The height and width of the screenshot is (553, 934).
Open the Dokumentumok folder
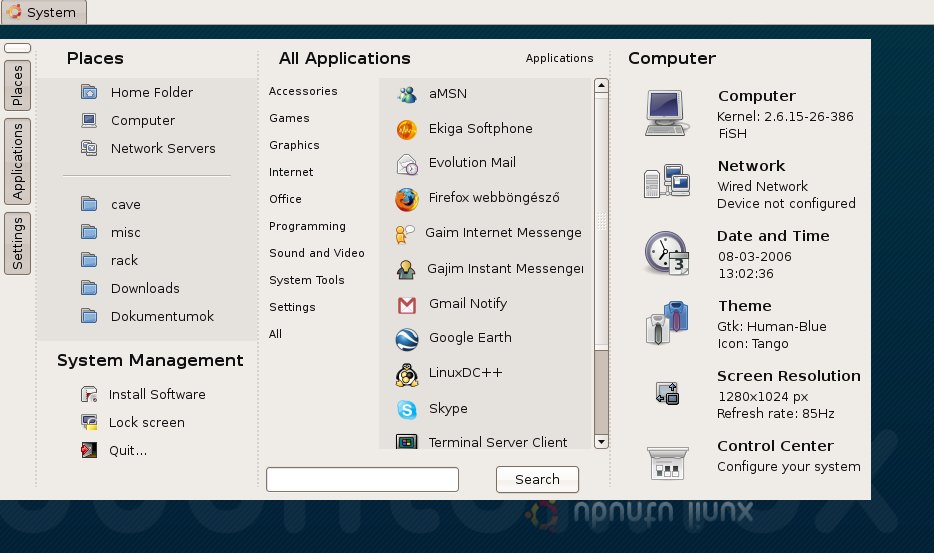click(162, 316)
